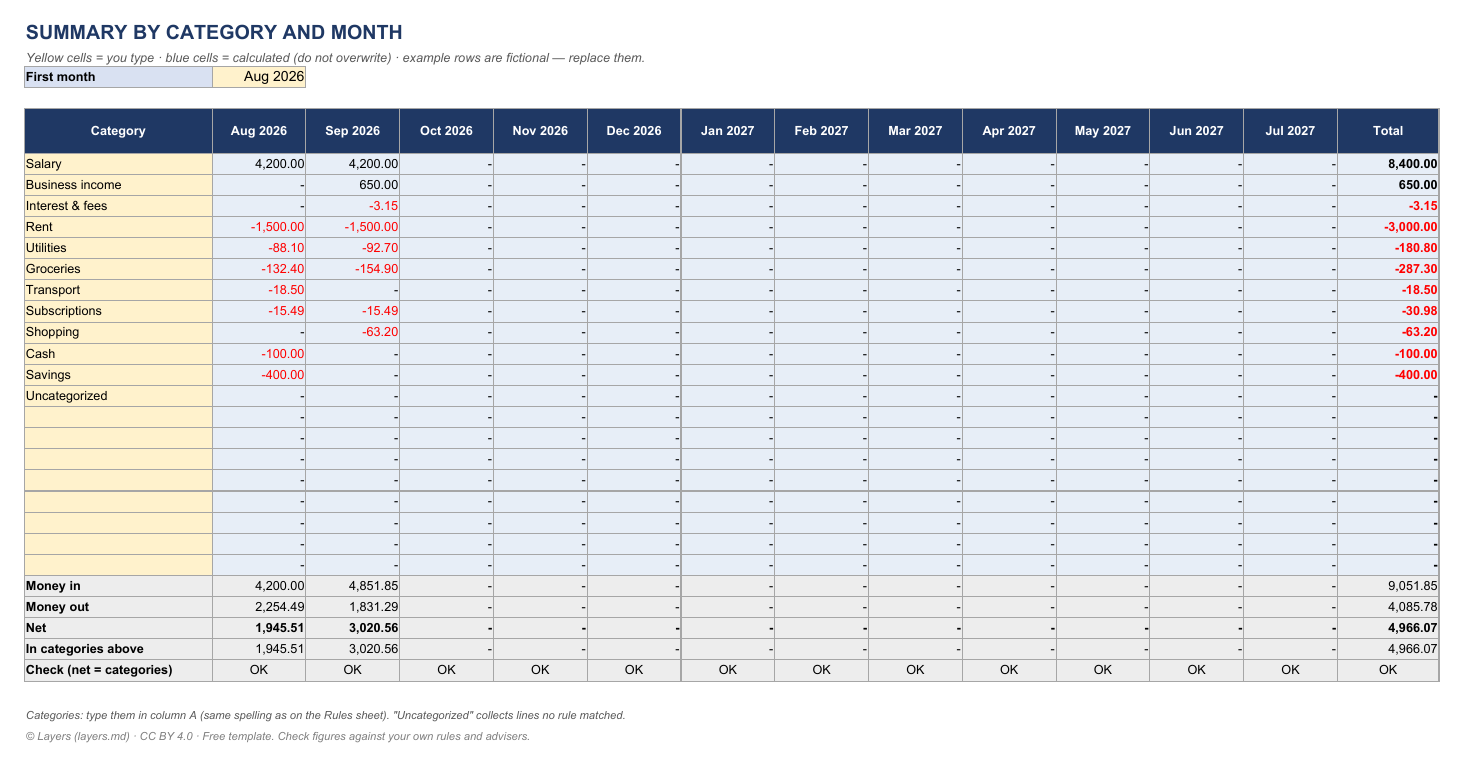Click the First month label cell
Screen dimensions: 1464x767
119,77
